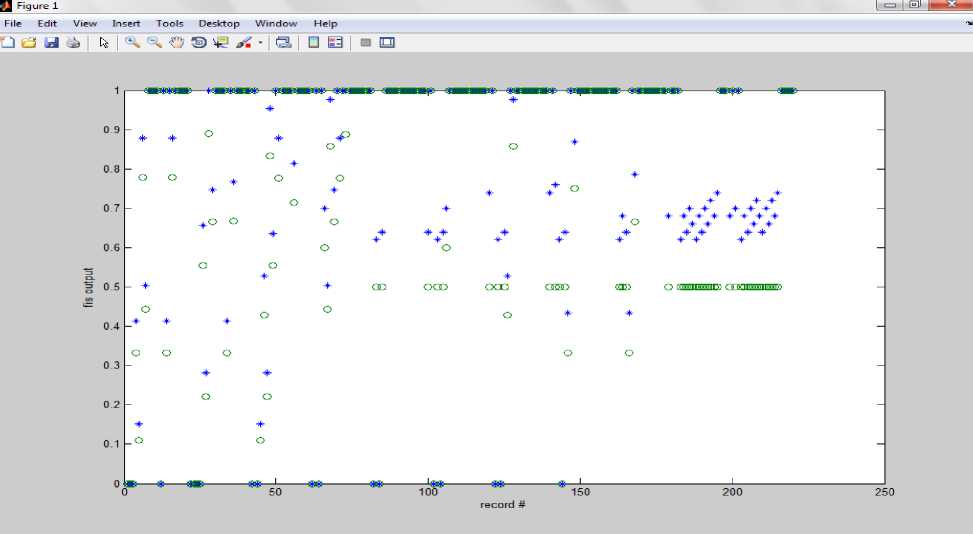Image resolution: width=973 pixels, height=534 pixels.
Task: Print the figure via printer icon
Action: coord(73,43)
